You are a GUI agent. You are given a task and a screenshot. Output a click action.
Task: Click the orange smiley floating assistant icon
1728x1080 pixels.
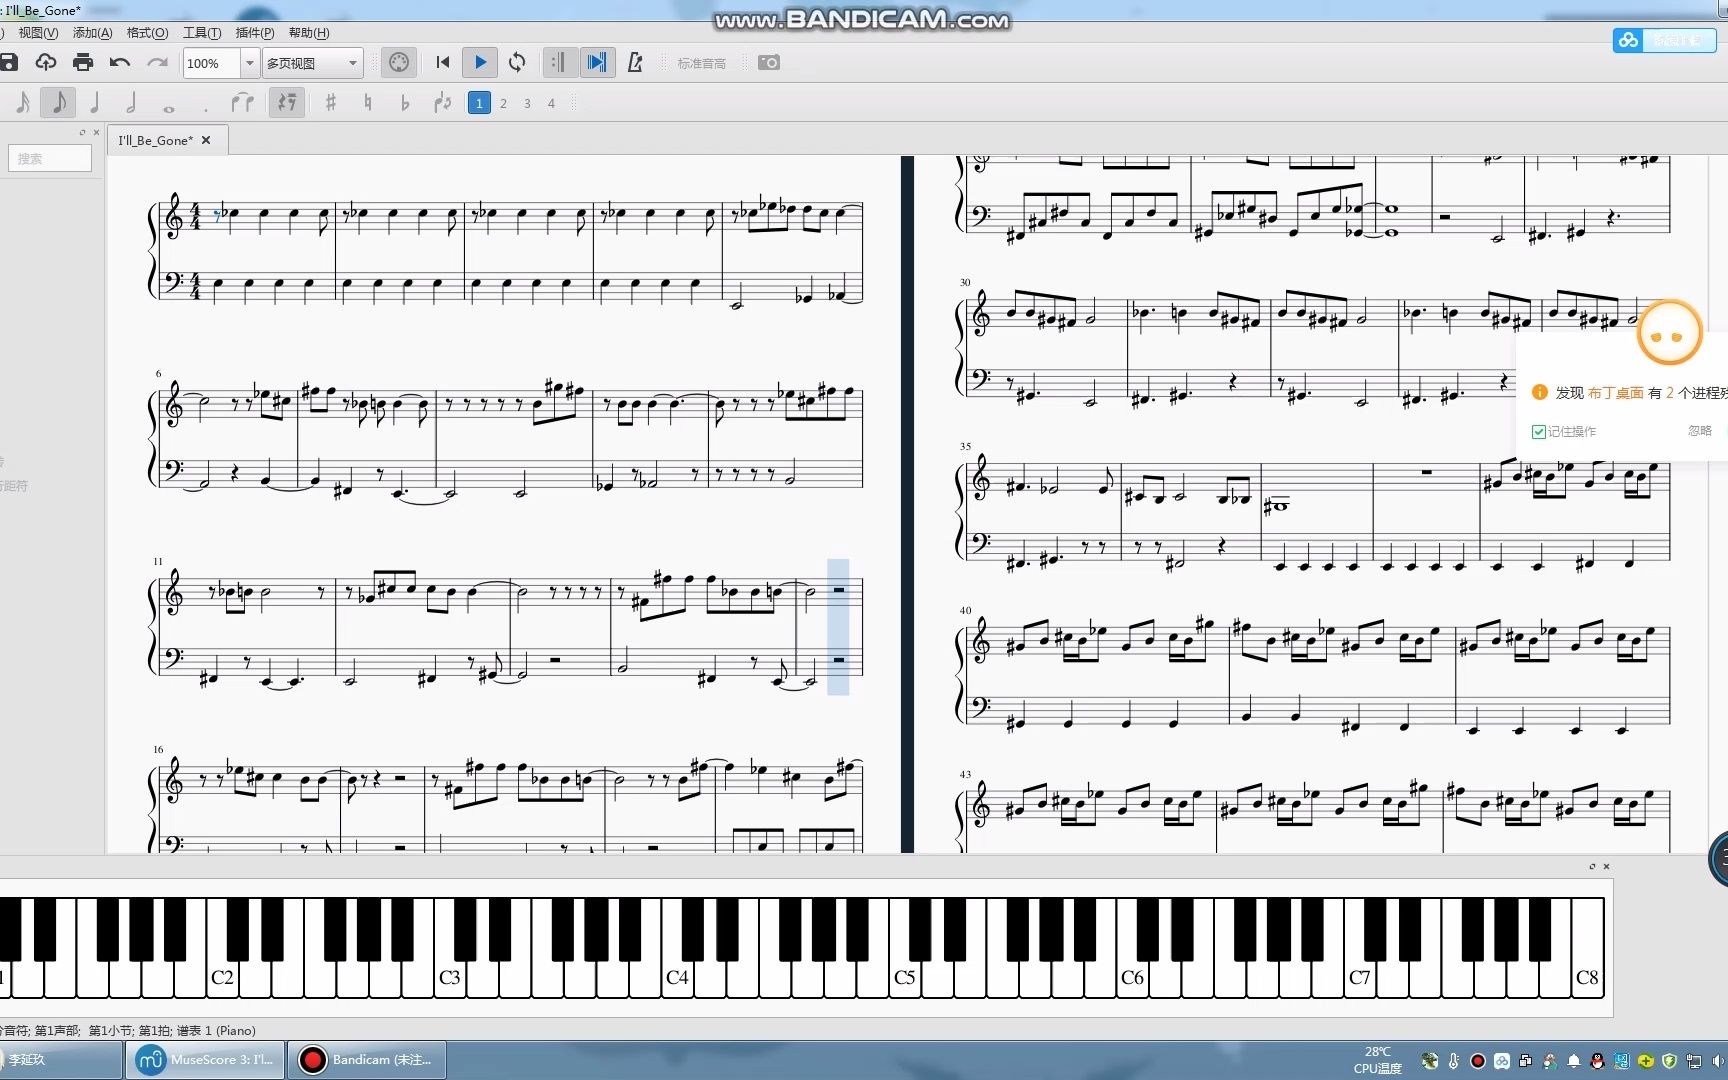click(x=1669, y=334)
